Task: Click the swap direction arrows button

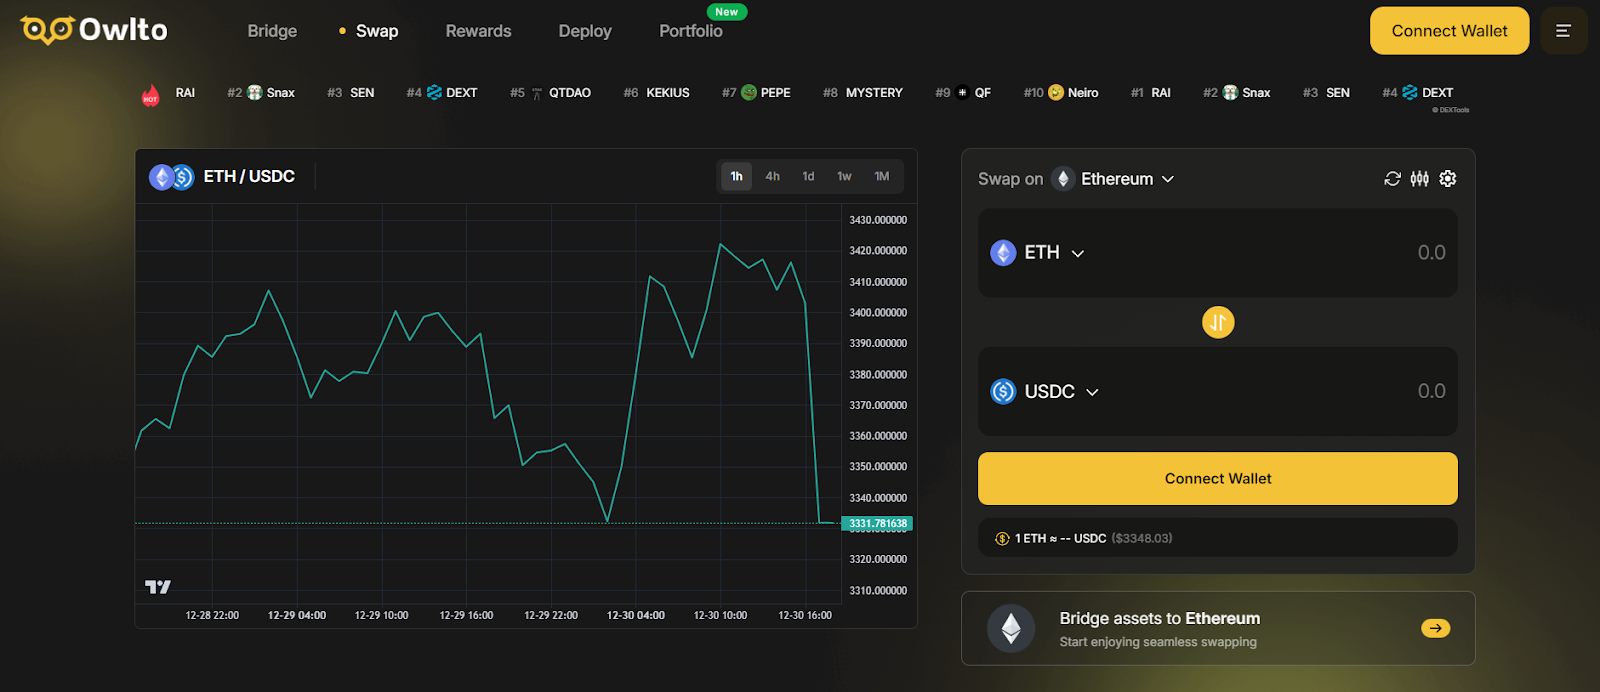Action: (x=1218, y=322)
